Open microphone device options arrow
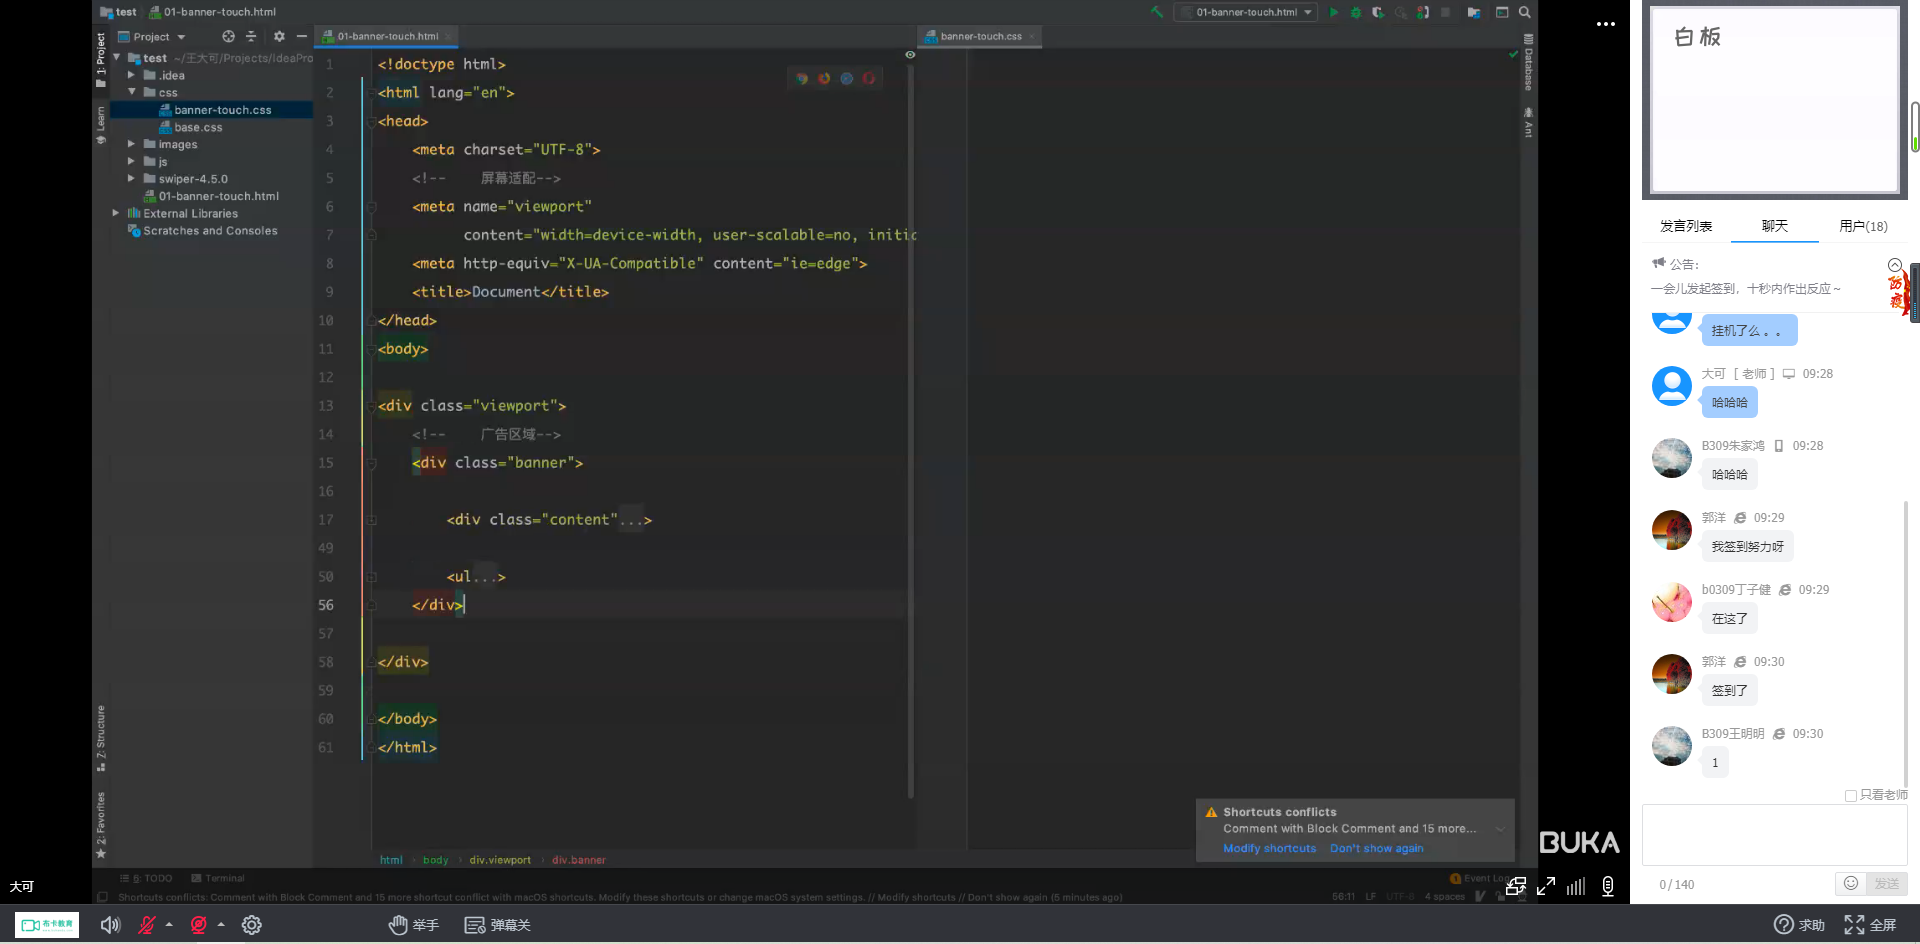The image size is (1920, 944). 169,925
